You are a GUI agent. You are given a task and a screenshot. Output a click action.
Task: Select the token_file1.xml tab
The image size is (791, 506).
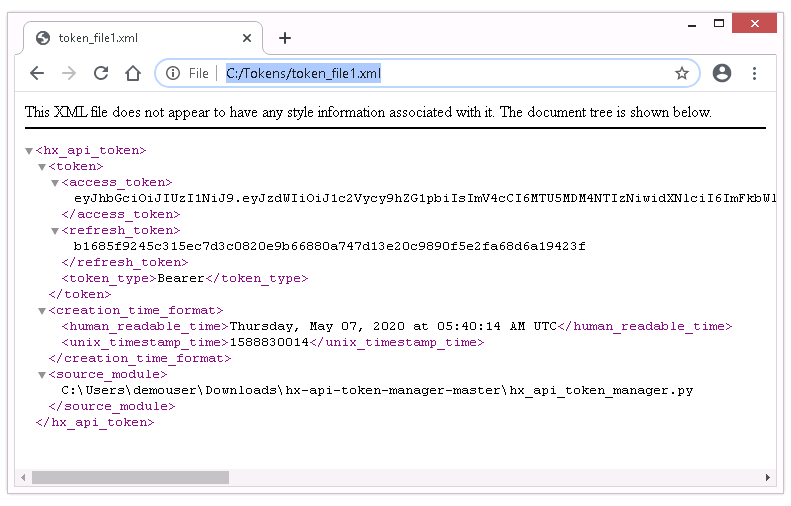click(x=143, y=38)
